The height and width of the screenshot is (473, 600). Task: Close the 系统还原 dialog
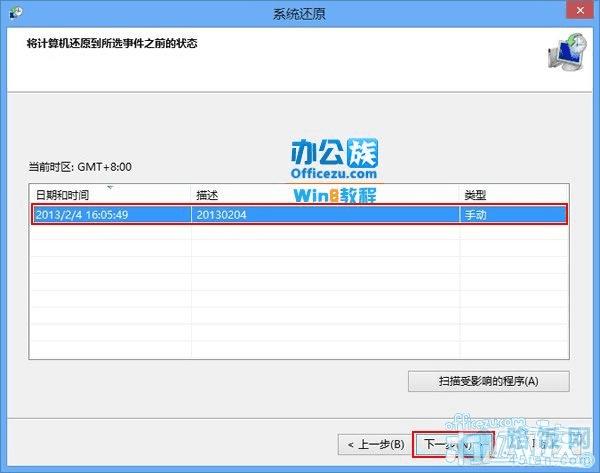(x=580, y=10)
